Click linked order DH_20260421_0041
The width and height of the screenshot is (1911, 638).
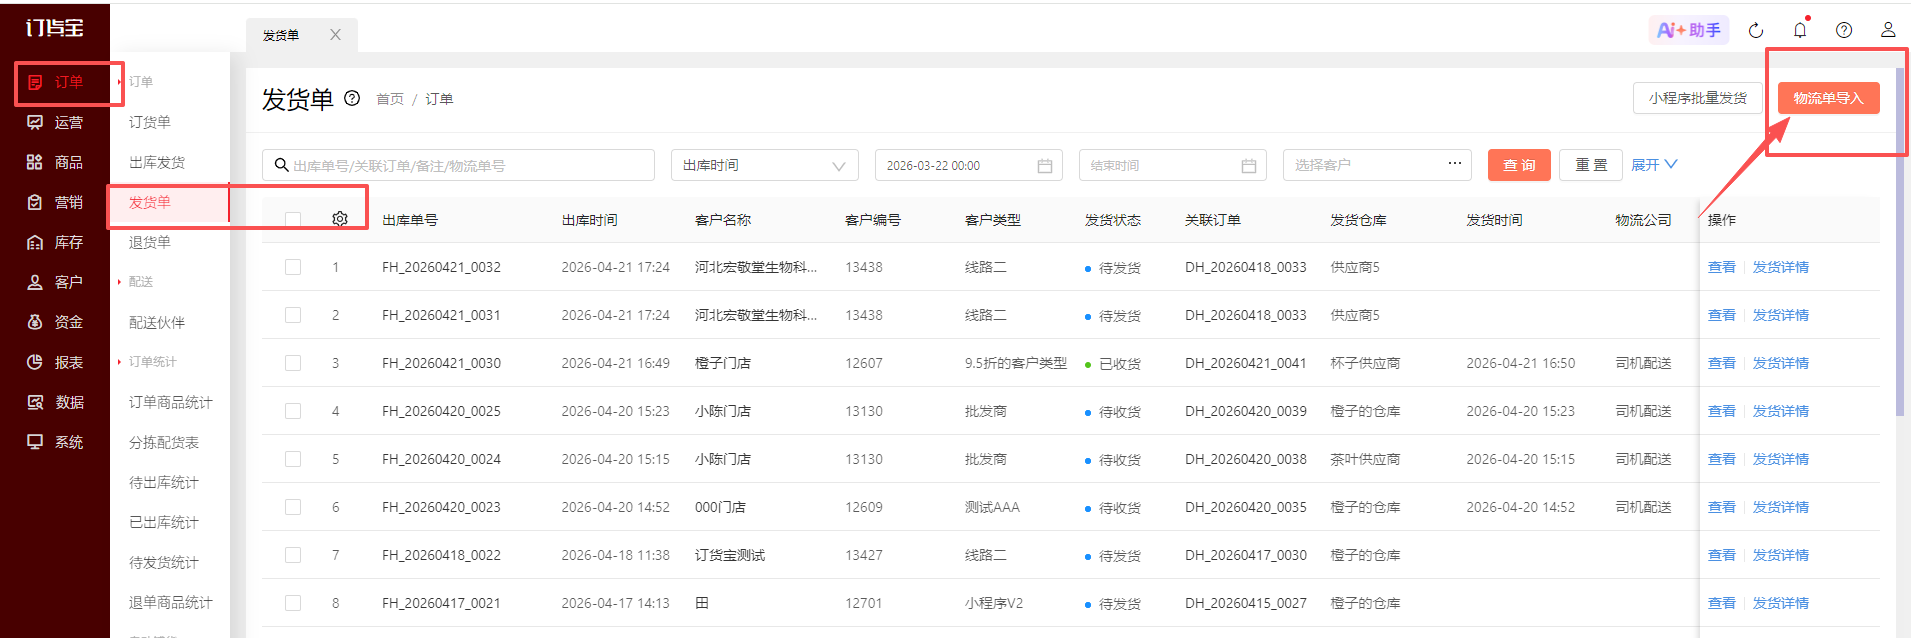click(1246, 363)
